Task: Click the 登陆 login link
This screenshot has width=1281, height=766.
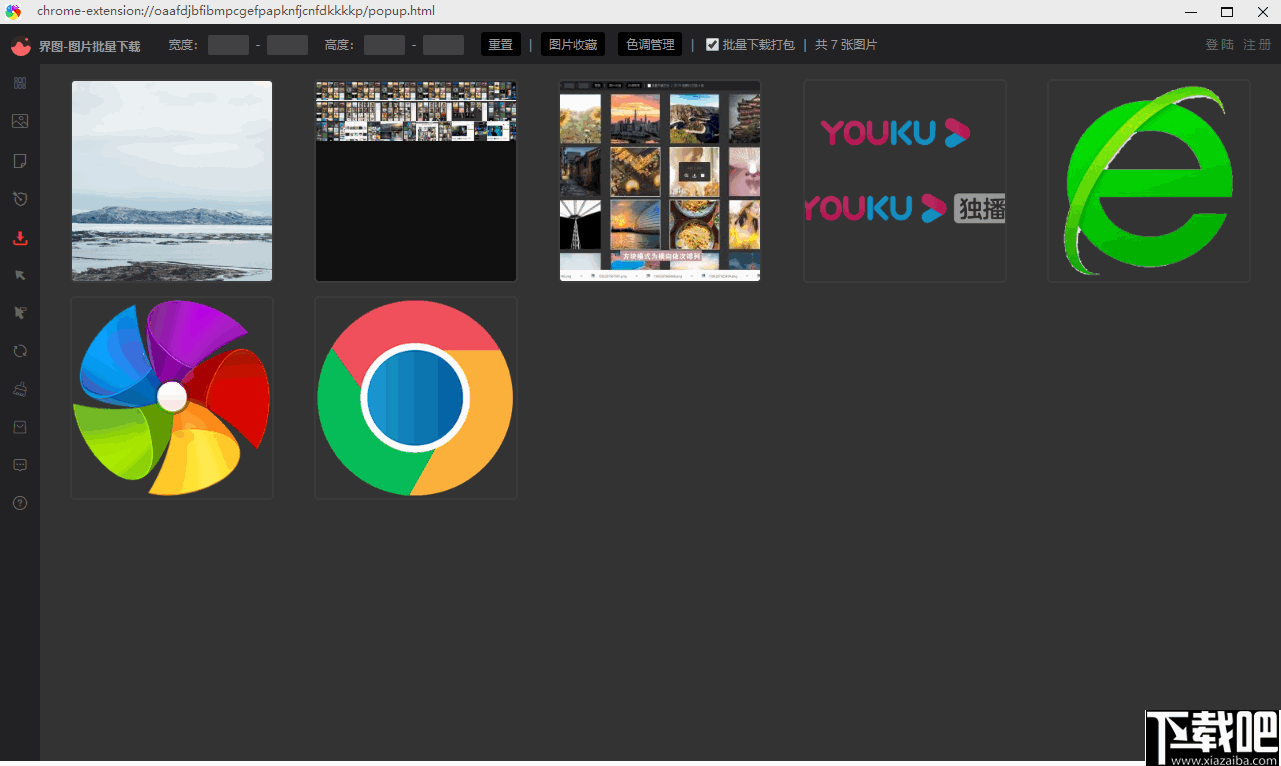Action: (1220, 45)
